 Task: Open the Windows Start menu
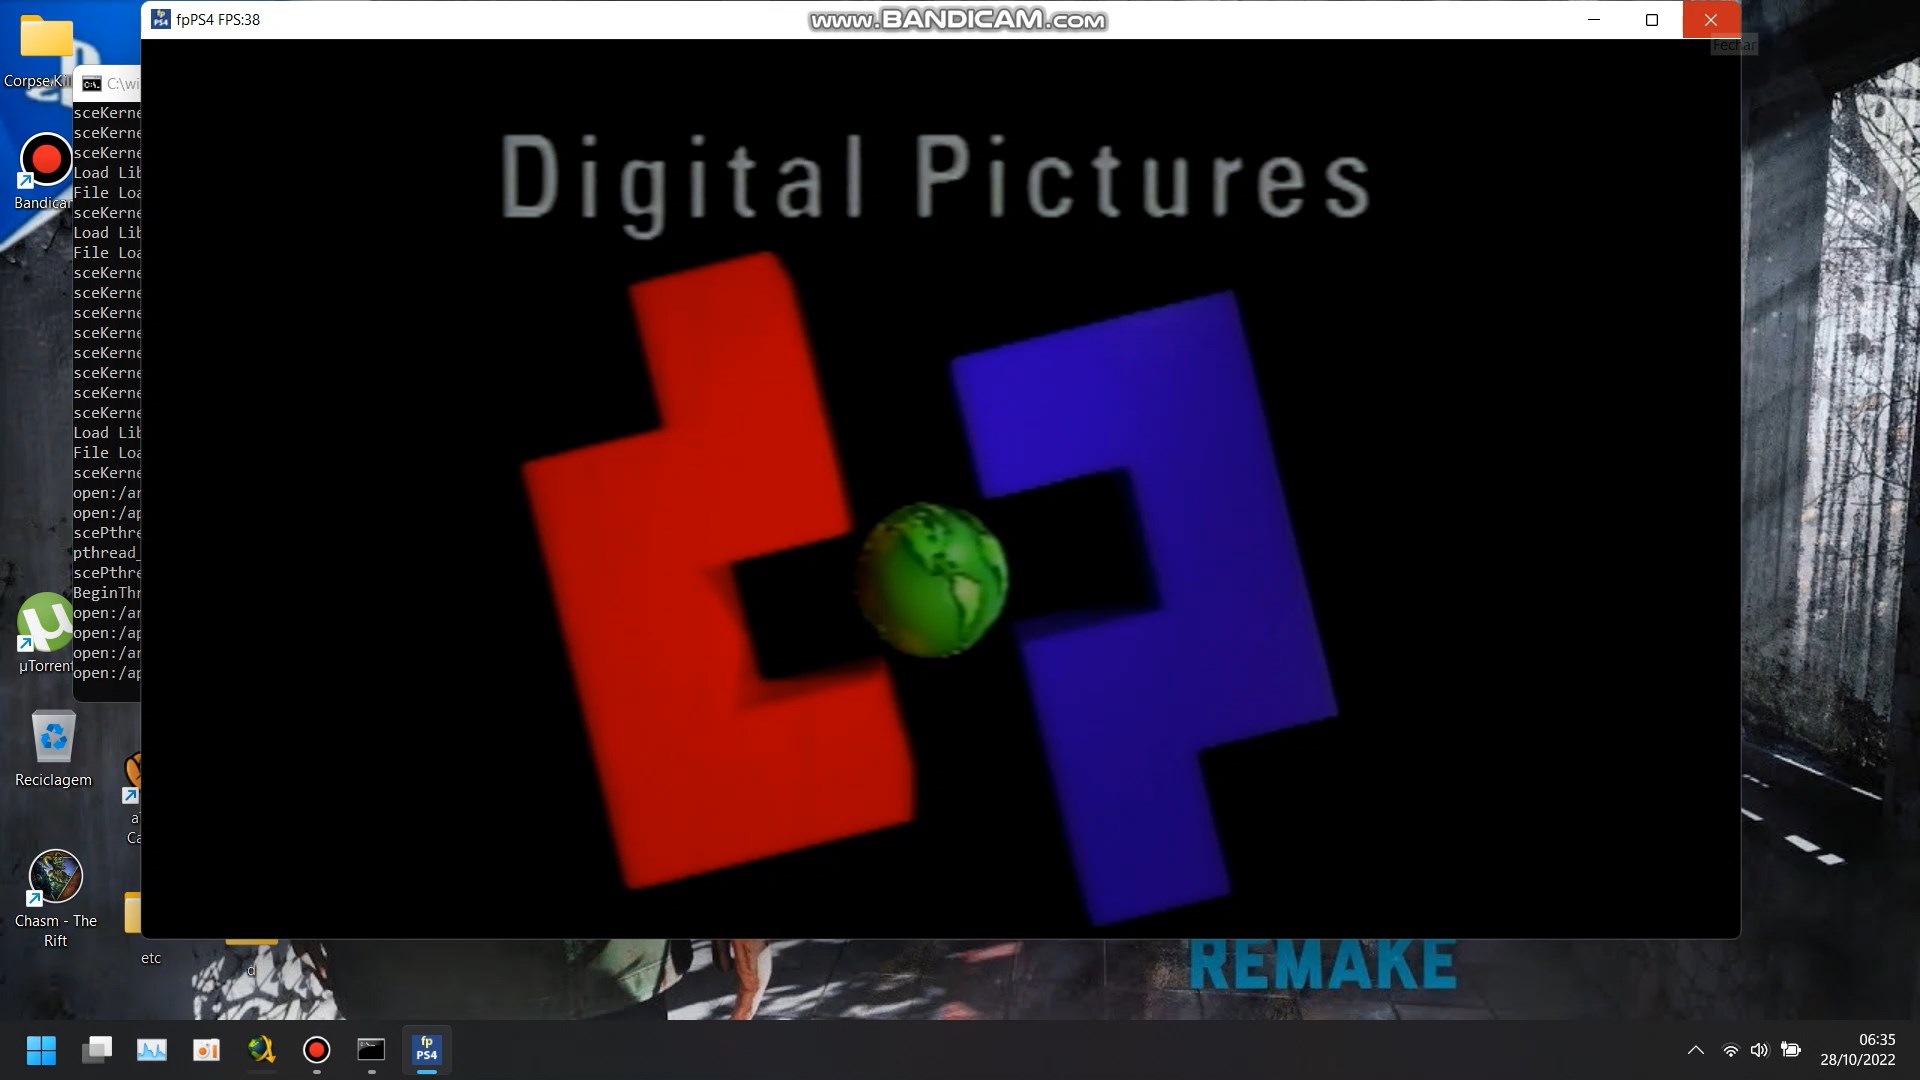[x=41, y=1050]
